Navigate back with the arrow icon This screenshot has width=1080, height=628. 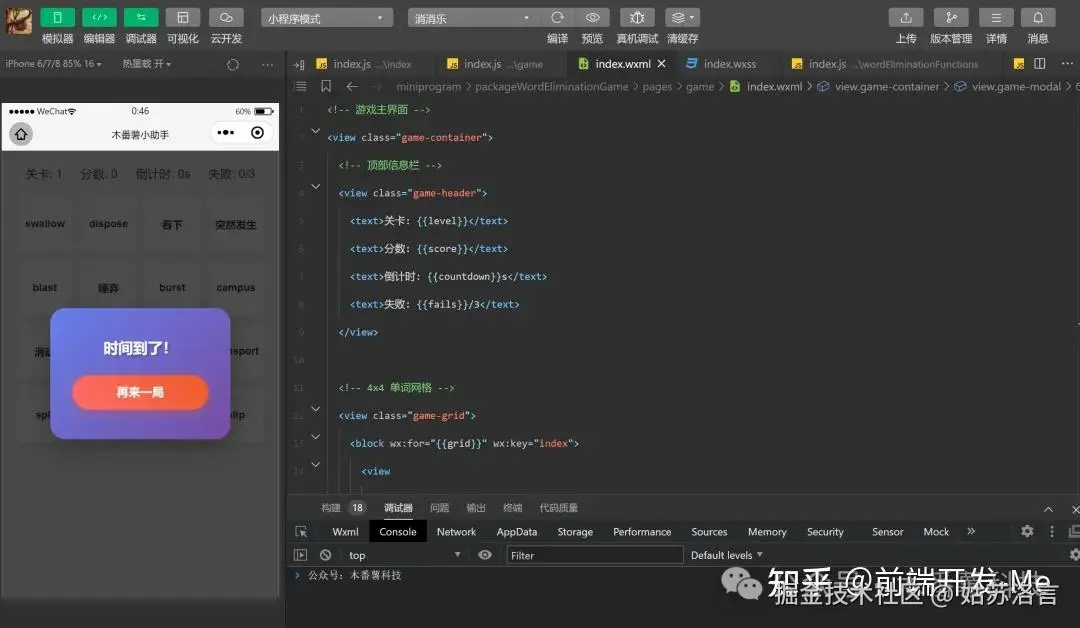352,86
